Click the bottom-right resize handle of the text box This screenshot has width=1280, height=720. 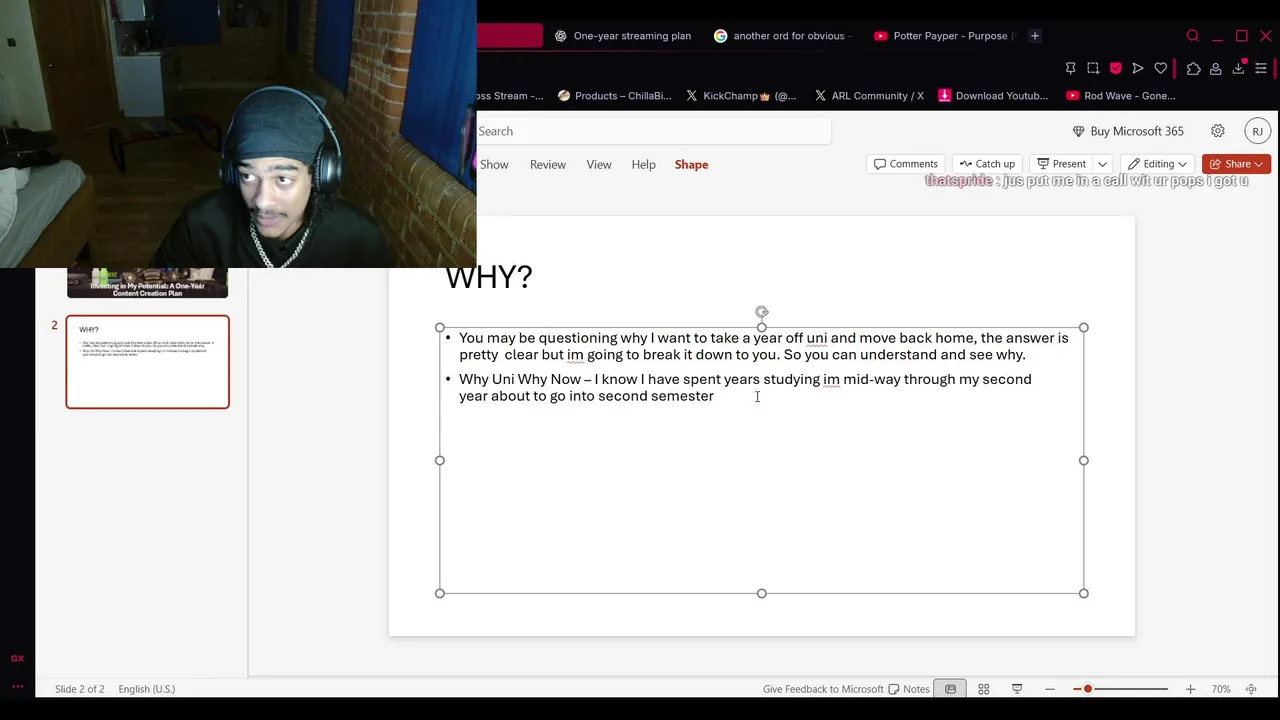coord(1084,593)
